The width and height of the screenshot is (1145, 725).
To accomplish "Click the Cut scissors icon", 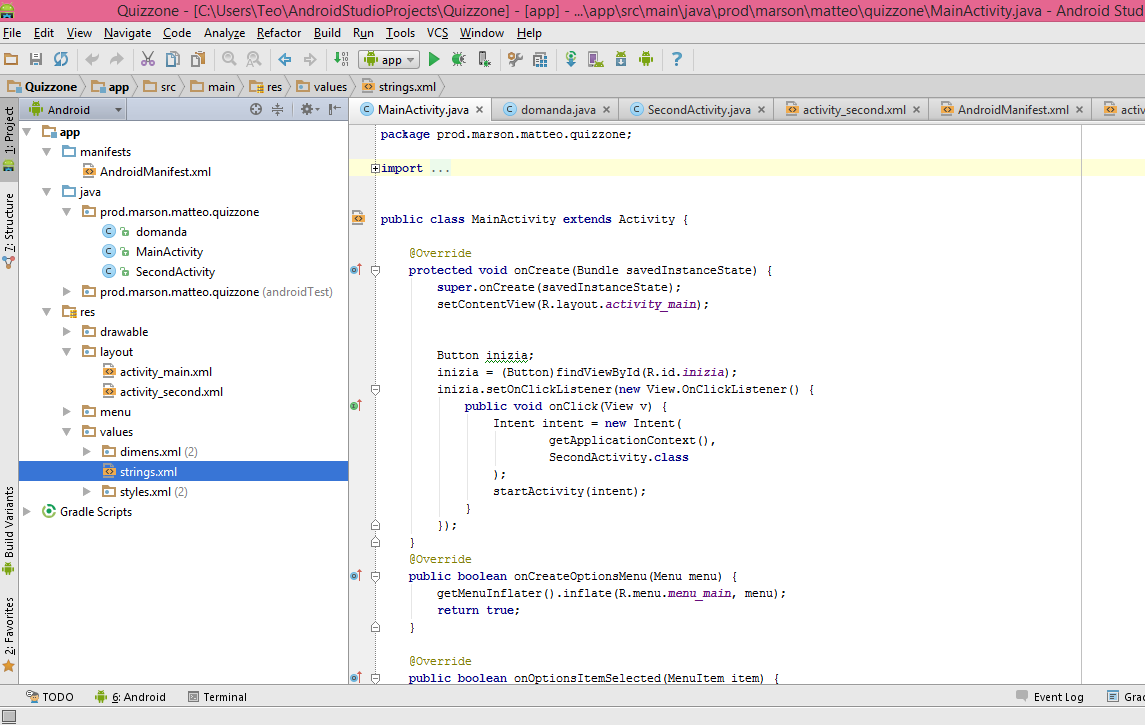I will pos(148,59).
